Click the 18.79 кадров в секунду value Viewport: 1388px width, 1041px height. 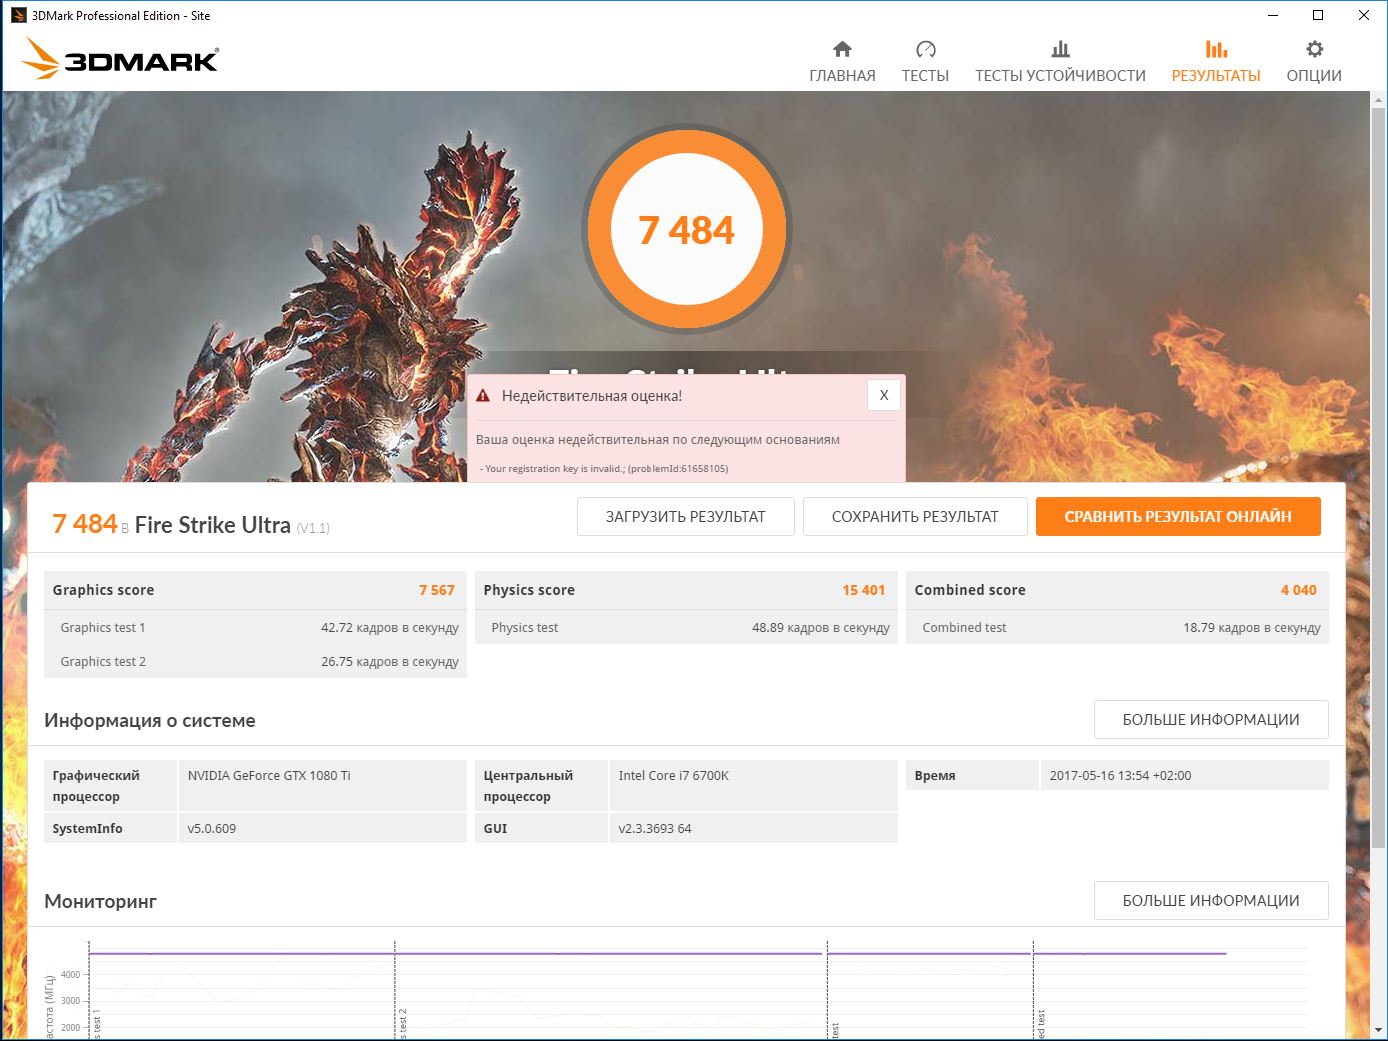[x=1252, y=628]
